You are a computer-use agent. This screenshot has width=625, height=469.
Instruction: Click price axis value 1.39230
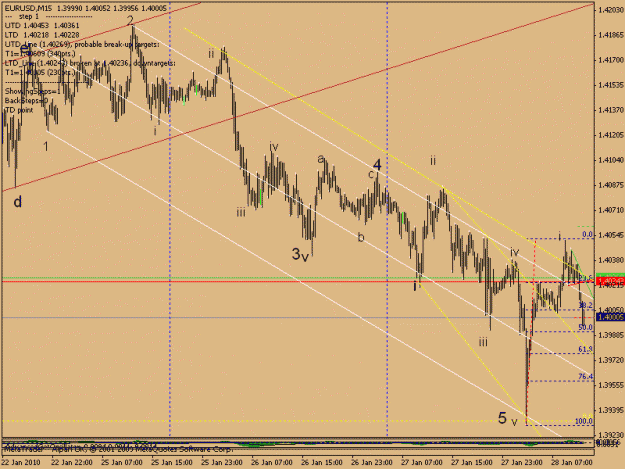pos(611,435)
